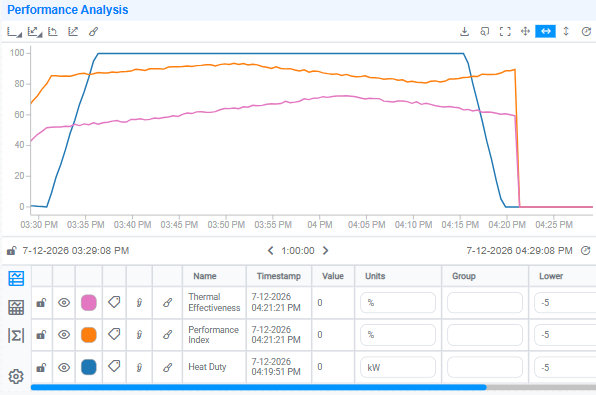Image resolution: width=596 pixels, height=395 pixels.
Task: Click the Heat Duty lower limit field
Action: (x=565, y=368)
